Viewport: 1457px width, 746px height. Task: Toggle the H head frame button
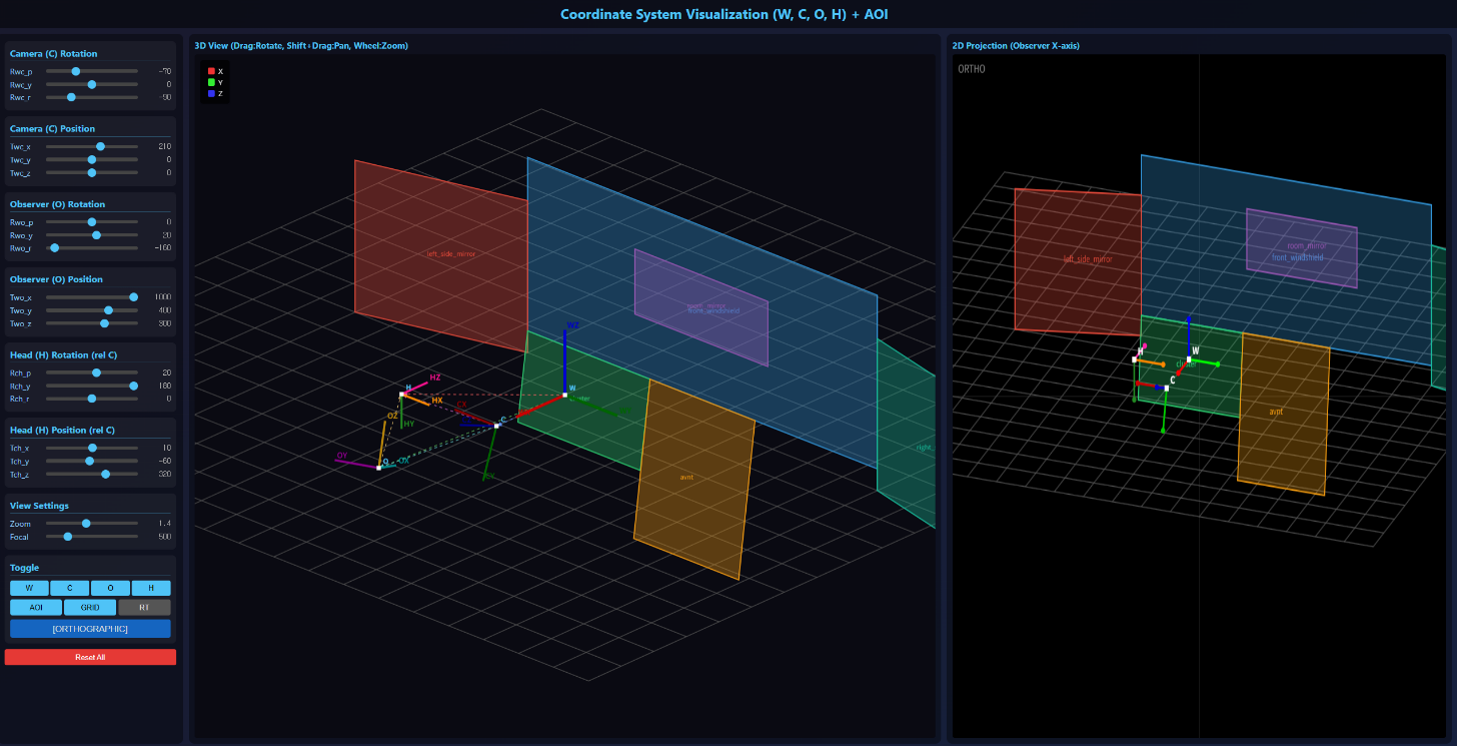click(x=151, y=588)
